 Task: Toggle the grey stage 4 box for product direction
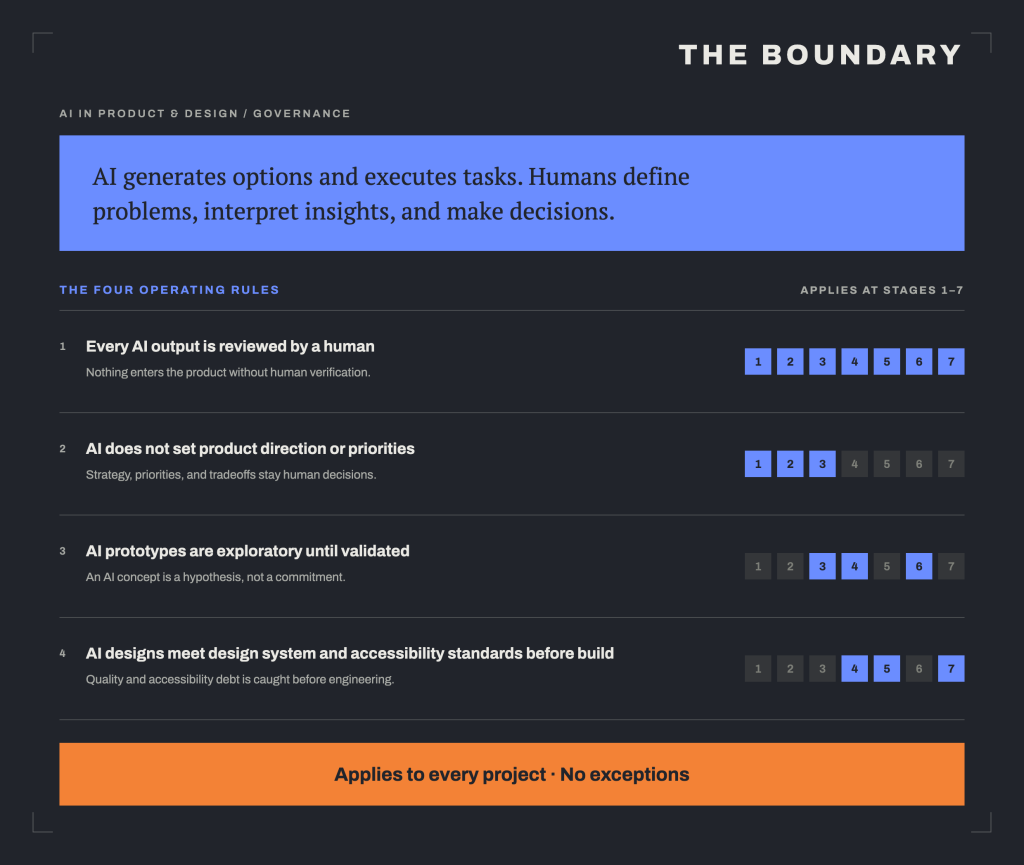click(x=854, y=464)
